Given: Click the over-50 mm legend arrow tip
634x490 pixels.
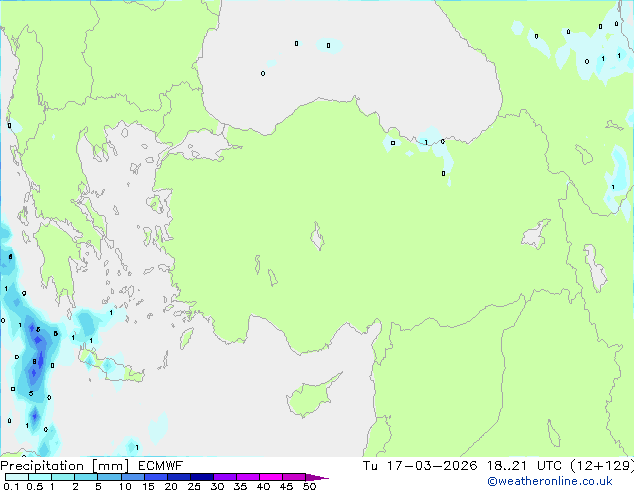Looking at the screenshot, I should [x=317, y=477].
